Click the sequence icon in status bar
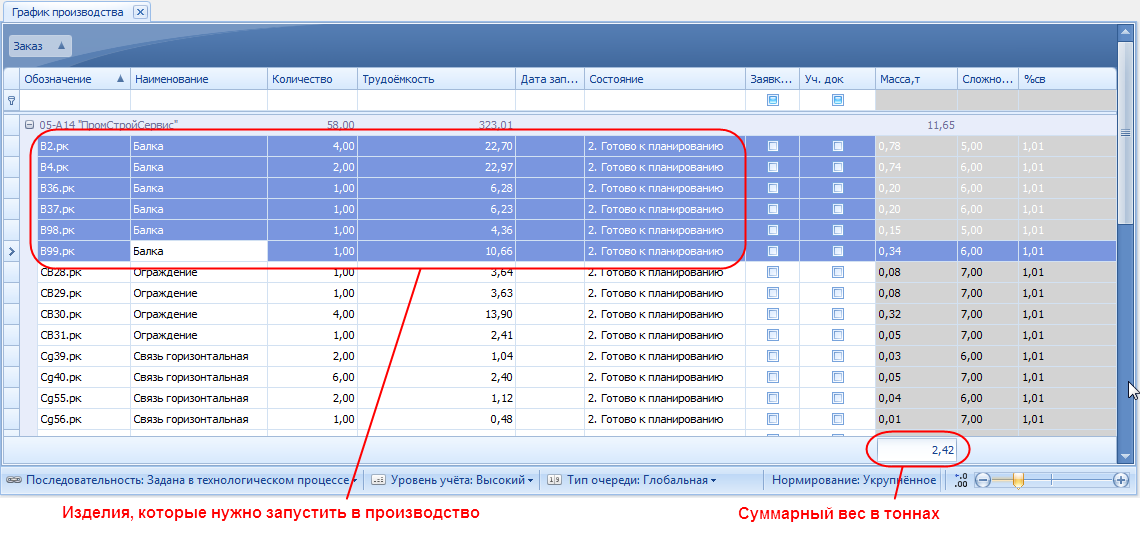 (14, 480)
